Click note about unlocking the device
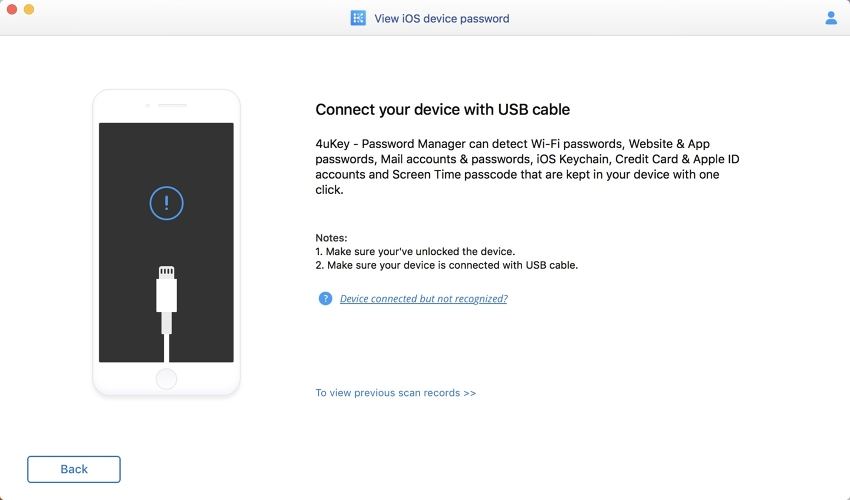 [x=415, y=252]
